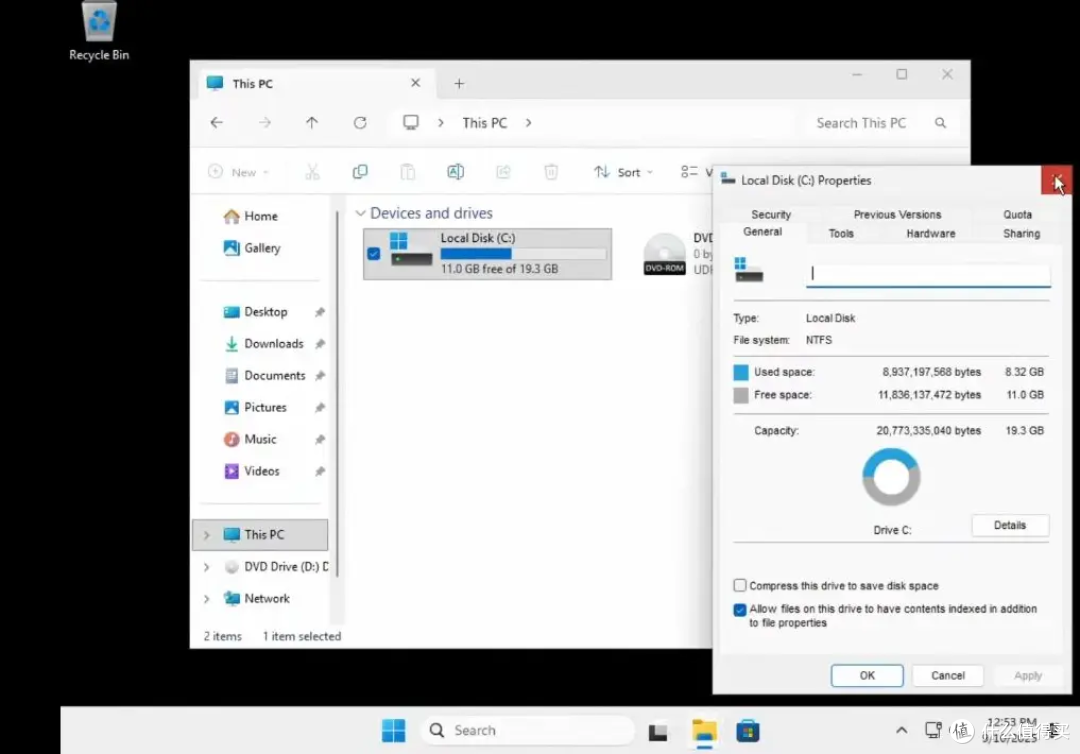Toggle the Local Disk (C:) selection checkbox
The width and height of the screenshot is (1080, 754).
(373, 253)
